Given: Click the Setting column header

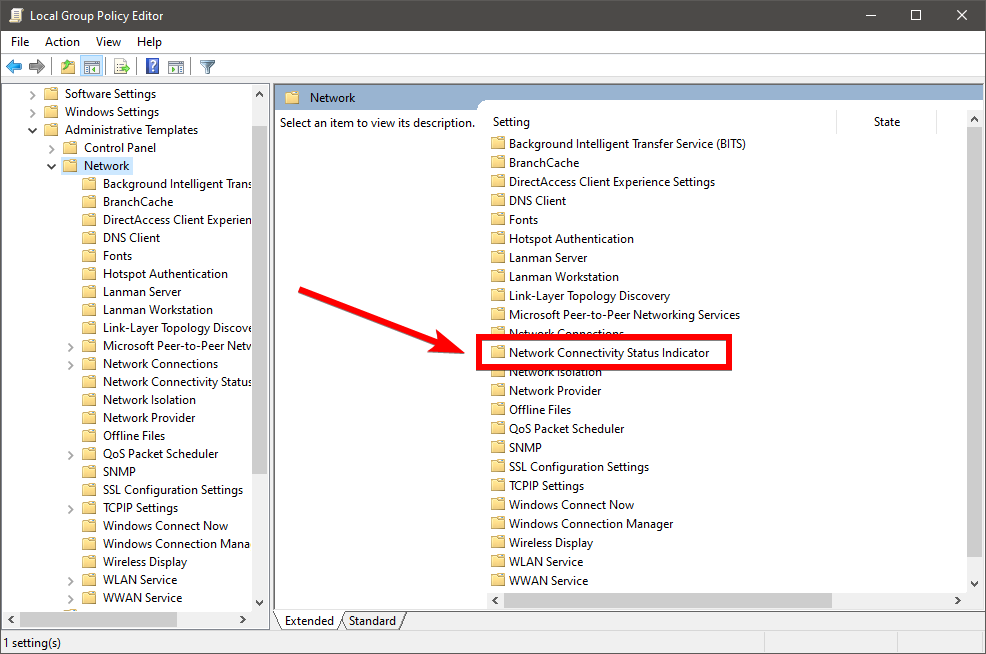Looking at the screenshot, I should (511, 122).
